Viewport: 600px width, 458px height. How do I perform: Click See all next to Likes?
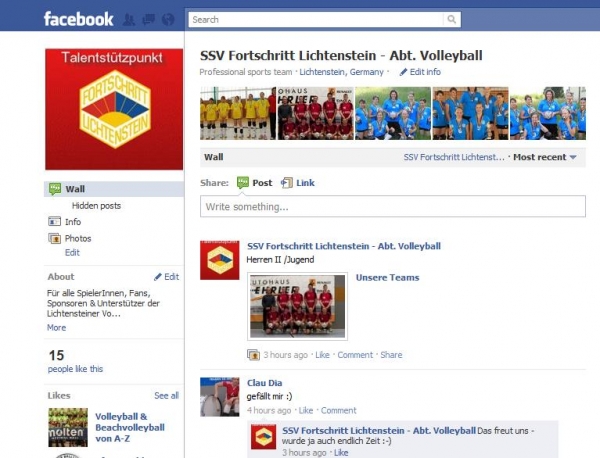166,396
